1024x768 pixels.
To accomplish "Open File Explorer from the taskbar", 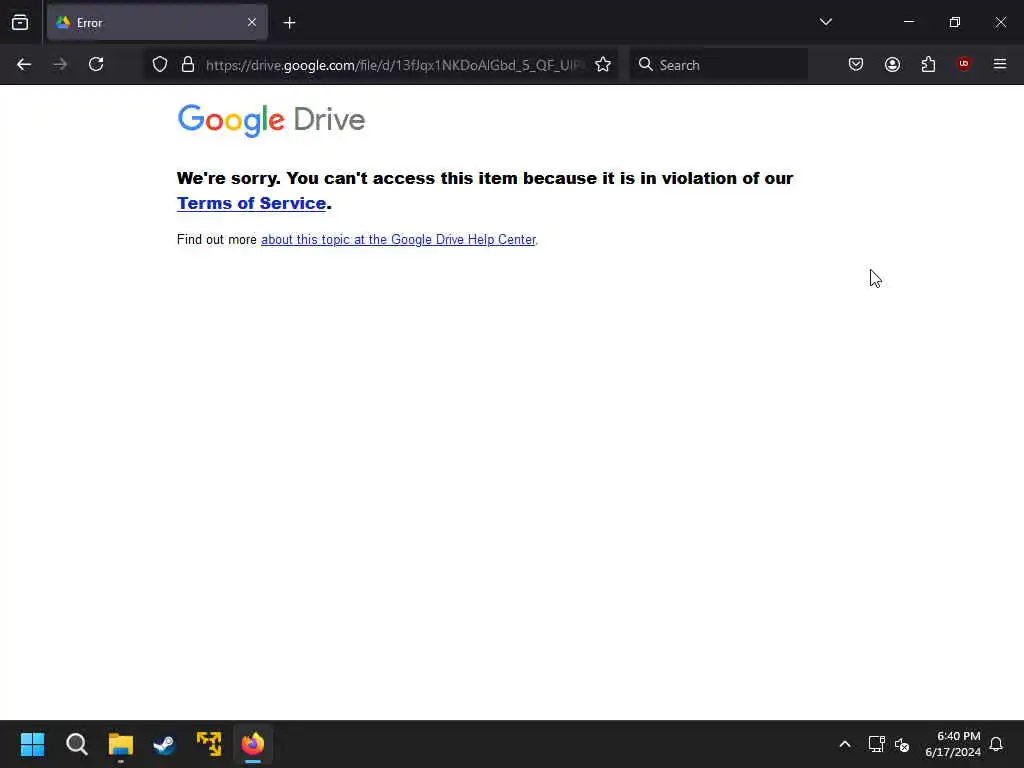I will pos(121,744).
